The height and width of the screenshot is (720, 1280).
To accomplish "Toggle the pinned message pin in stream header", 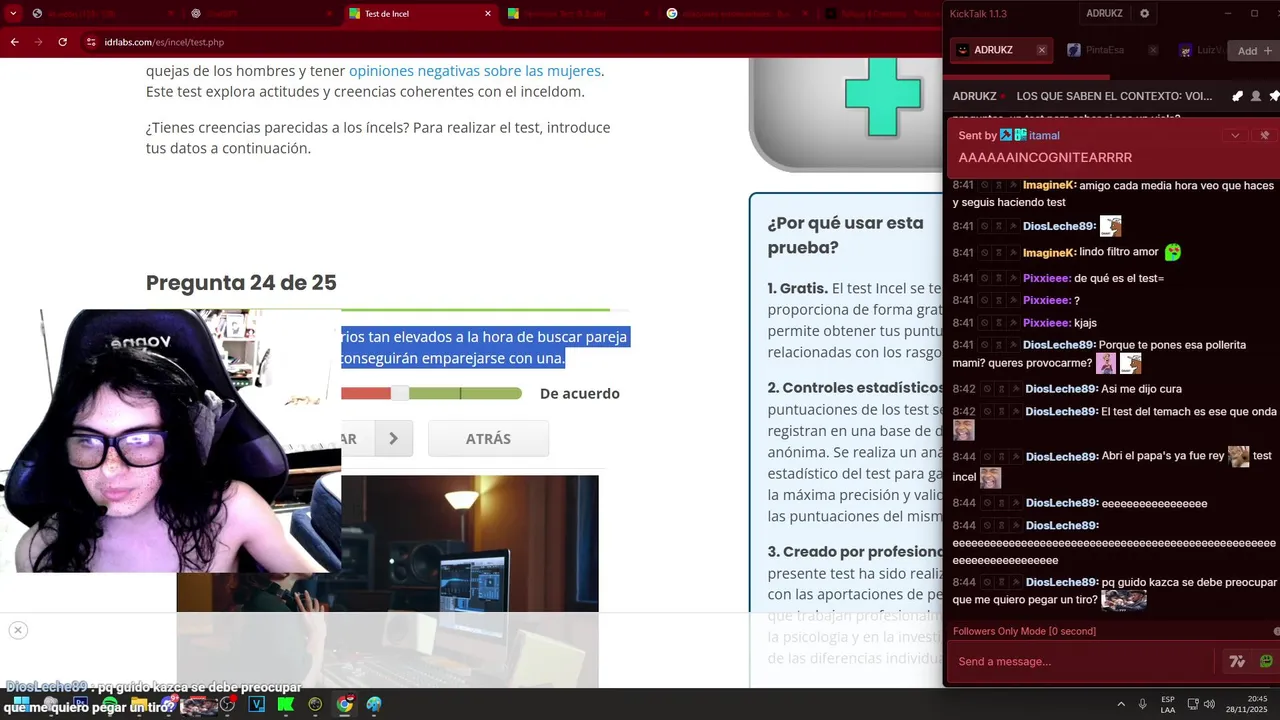I will point(1274,97).
